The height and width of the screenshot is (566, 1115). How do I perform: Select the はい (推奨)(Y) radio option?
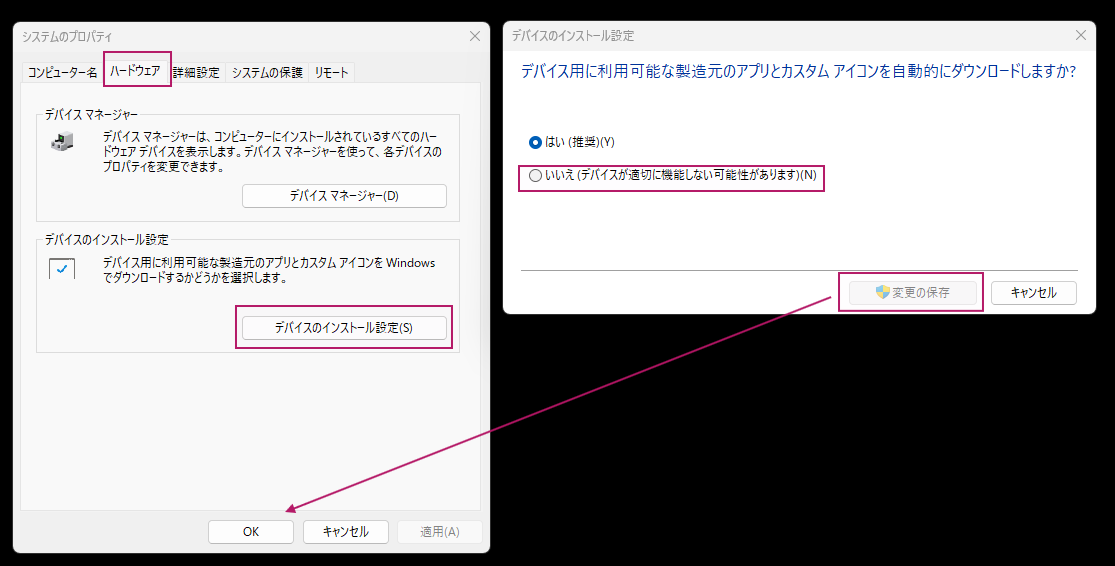[572, 142]
